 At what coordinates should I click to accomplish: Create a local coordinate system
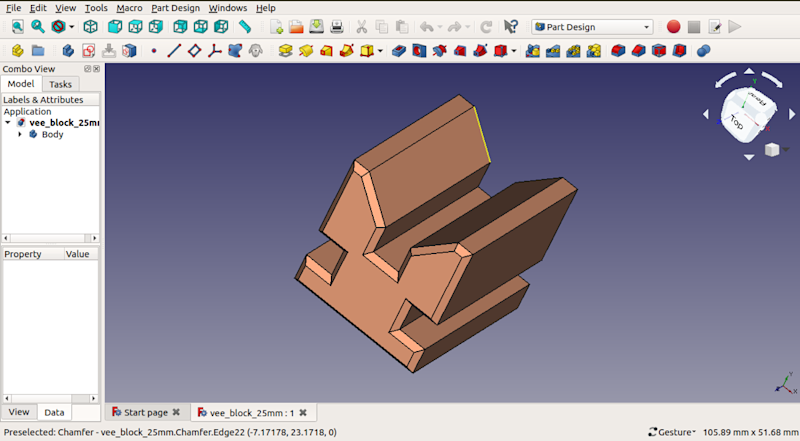[x=215, y=51]
